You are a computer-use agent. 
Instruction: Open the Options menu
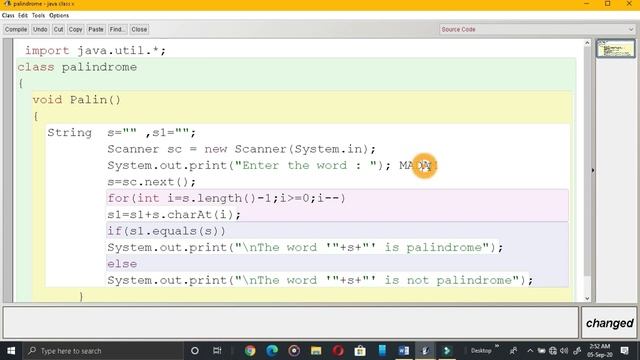pyautogui.click(x=59, y=15)
